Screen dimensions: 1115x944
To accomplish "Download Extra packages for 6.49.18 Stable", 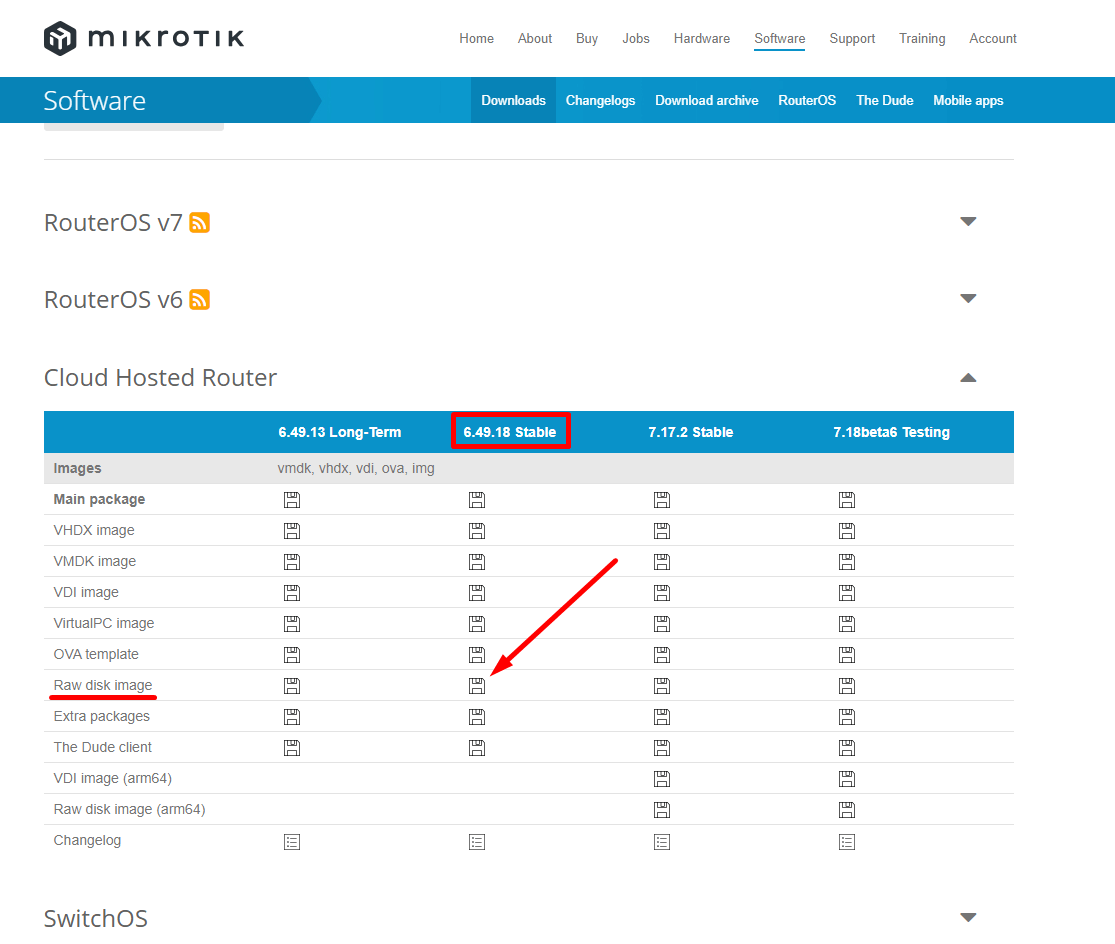I will click(476, 717).
